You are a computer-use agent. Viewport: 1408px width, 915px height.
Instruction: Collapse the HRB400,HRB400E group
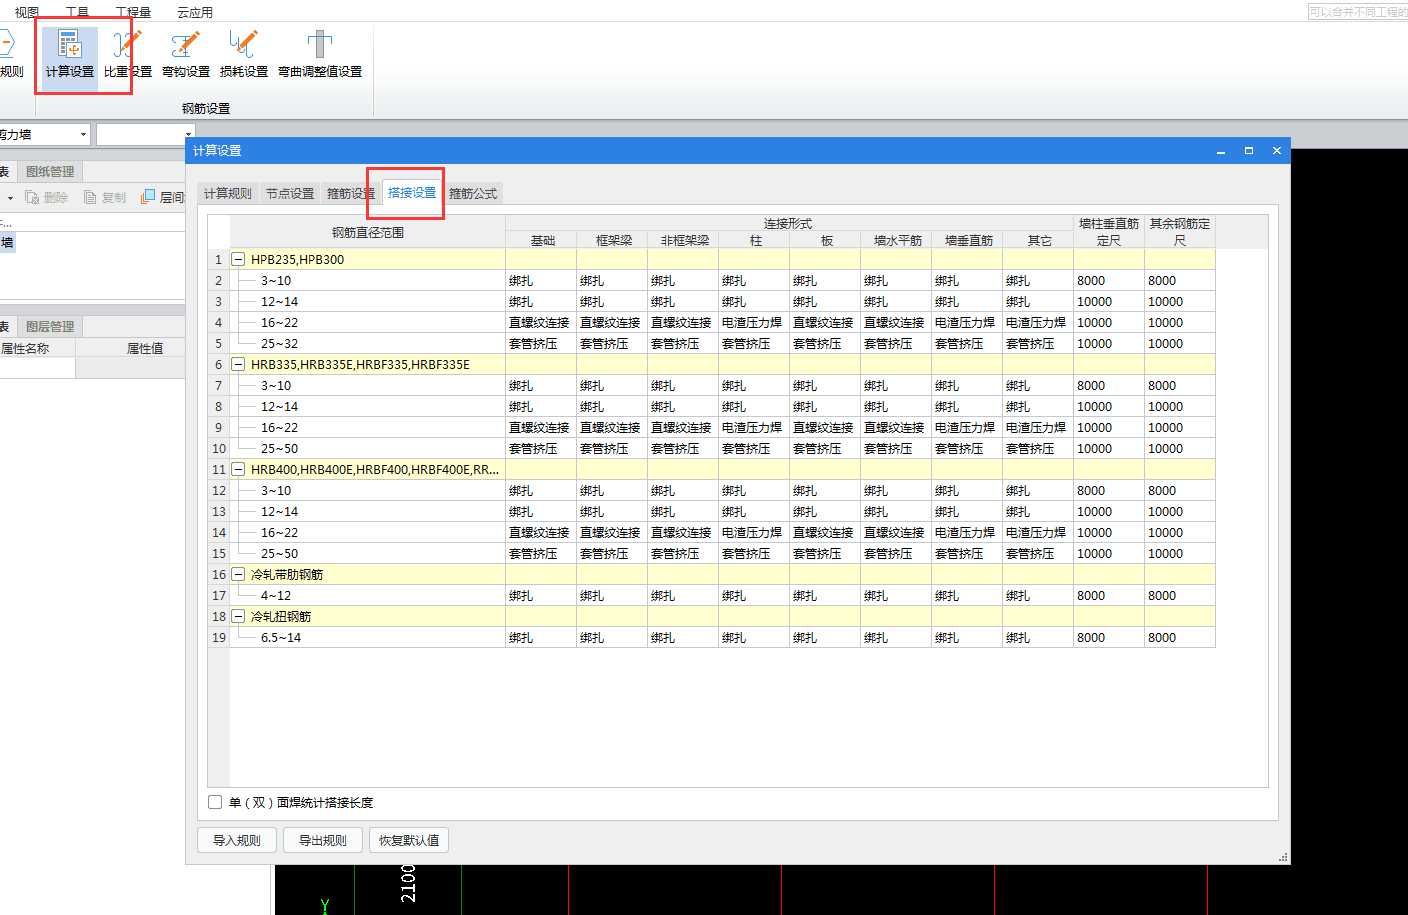tap(238, 469)
